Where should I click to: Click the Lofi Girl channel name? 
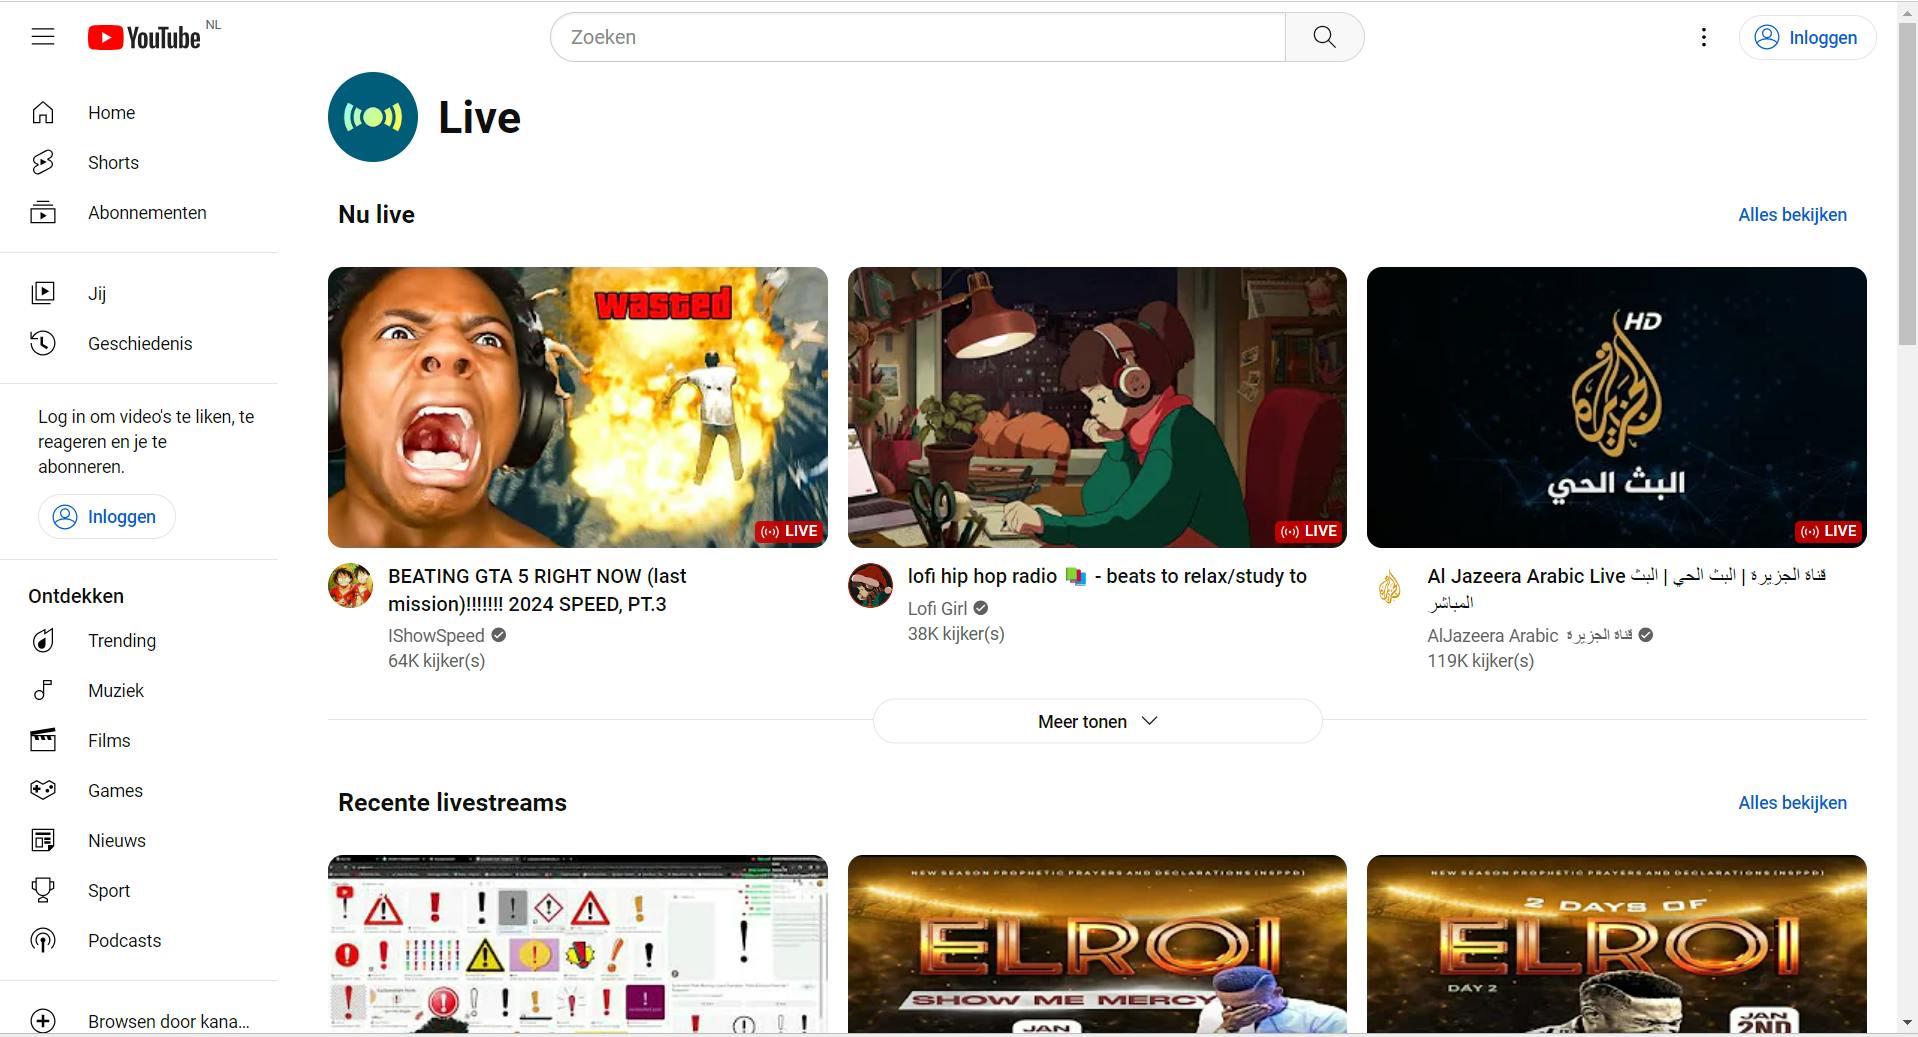[x=937, y=609]
